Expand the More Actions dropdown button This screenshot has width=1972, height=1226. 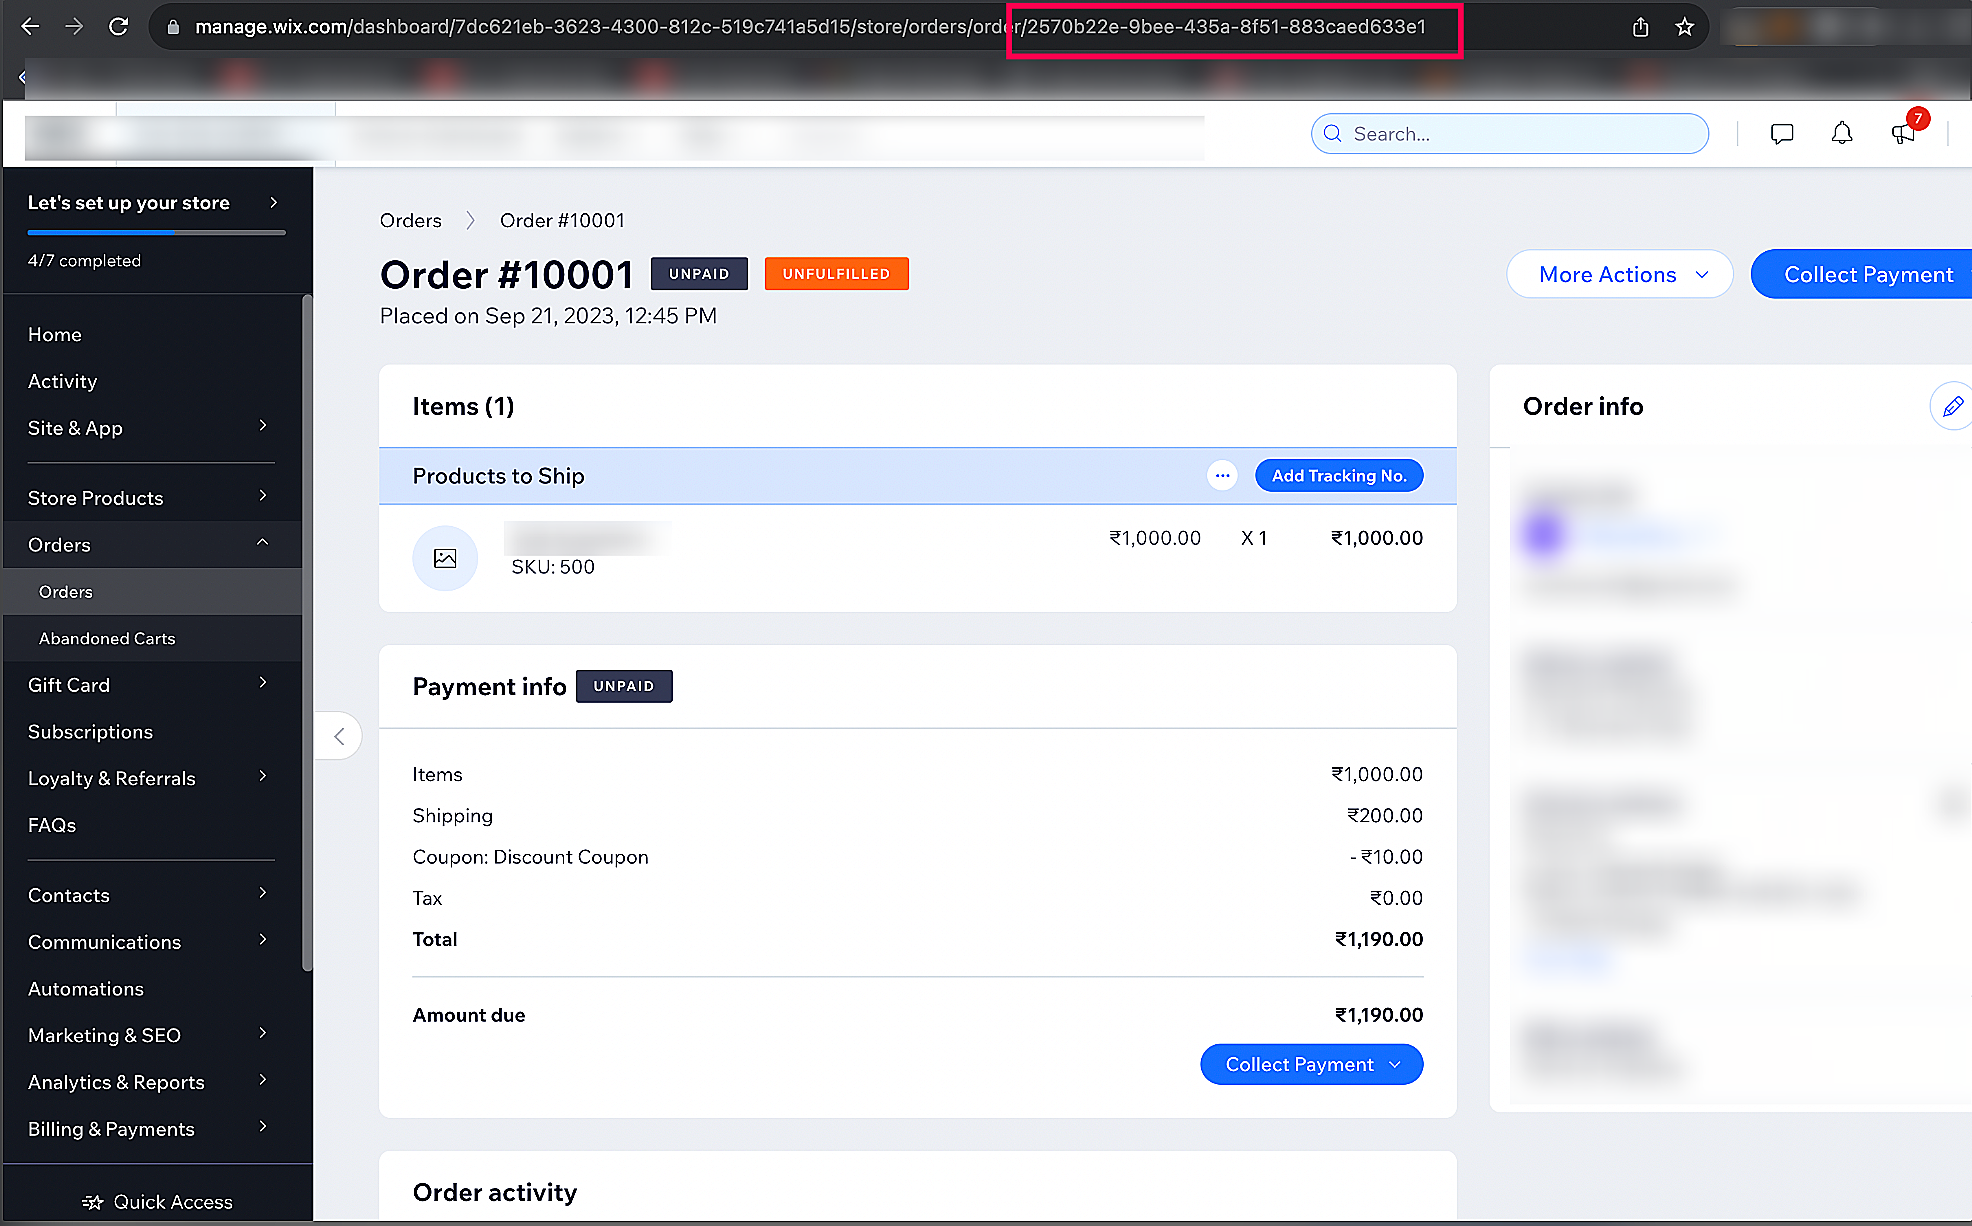[x=1620, y=274]
